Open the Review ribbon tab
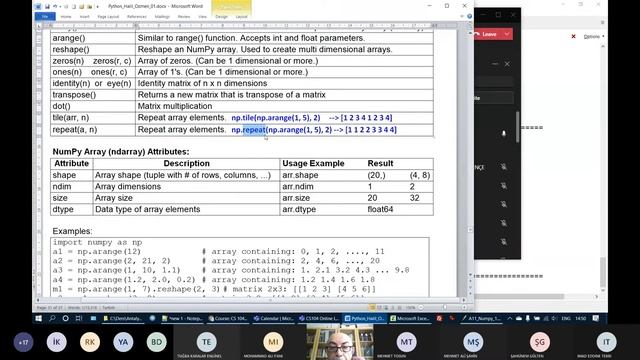The width and height of the screenshot is (640, 360). point(184,17)
